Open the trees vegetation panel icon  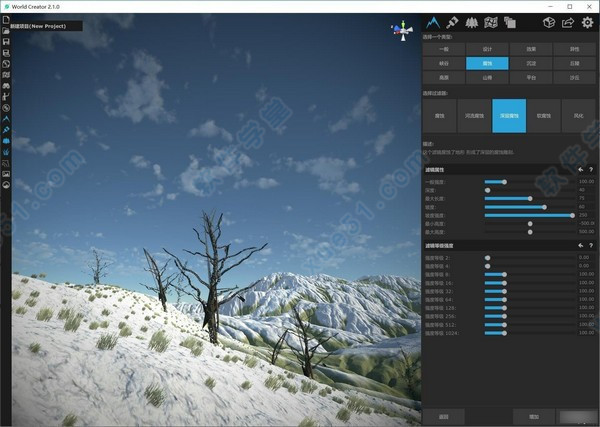pos(472,21)
